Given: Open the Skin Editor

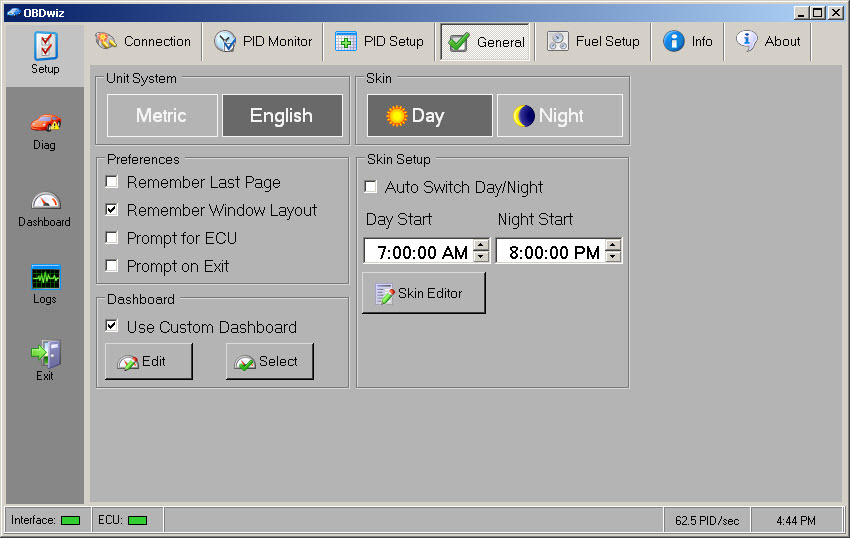Looking at the screenshot, I should 423,293.
